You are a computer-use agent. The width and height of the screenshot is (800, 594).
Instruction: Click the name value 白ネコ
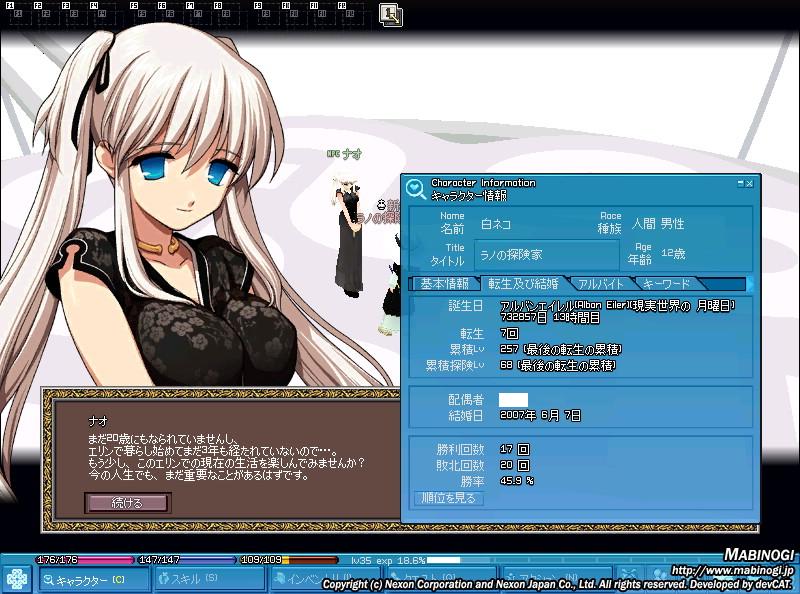495,224
